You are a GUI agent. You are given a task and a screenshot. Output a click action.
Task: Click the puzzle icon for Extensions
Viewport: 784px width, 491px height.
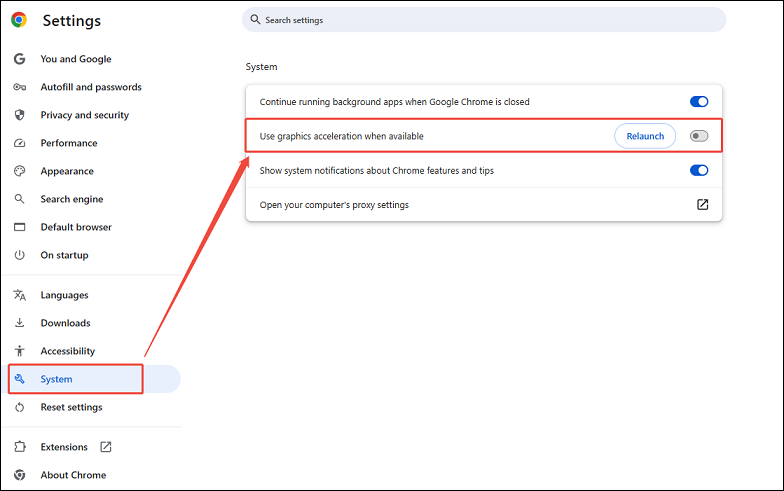coord(20,446)
